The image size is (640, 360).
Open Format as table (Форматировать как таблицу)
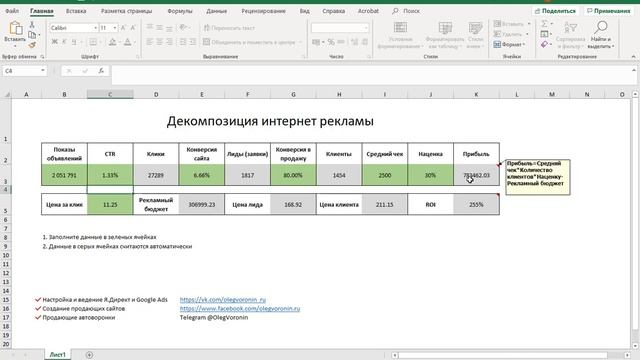tap(445, 35)
